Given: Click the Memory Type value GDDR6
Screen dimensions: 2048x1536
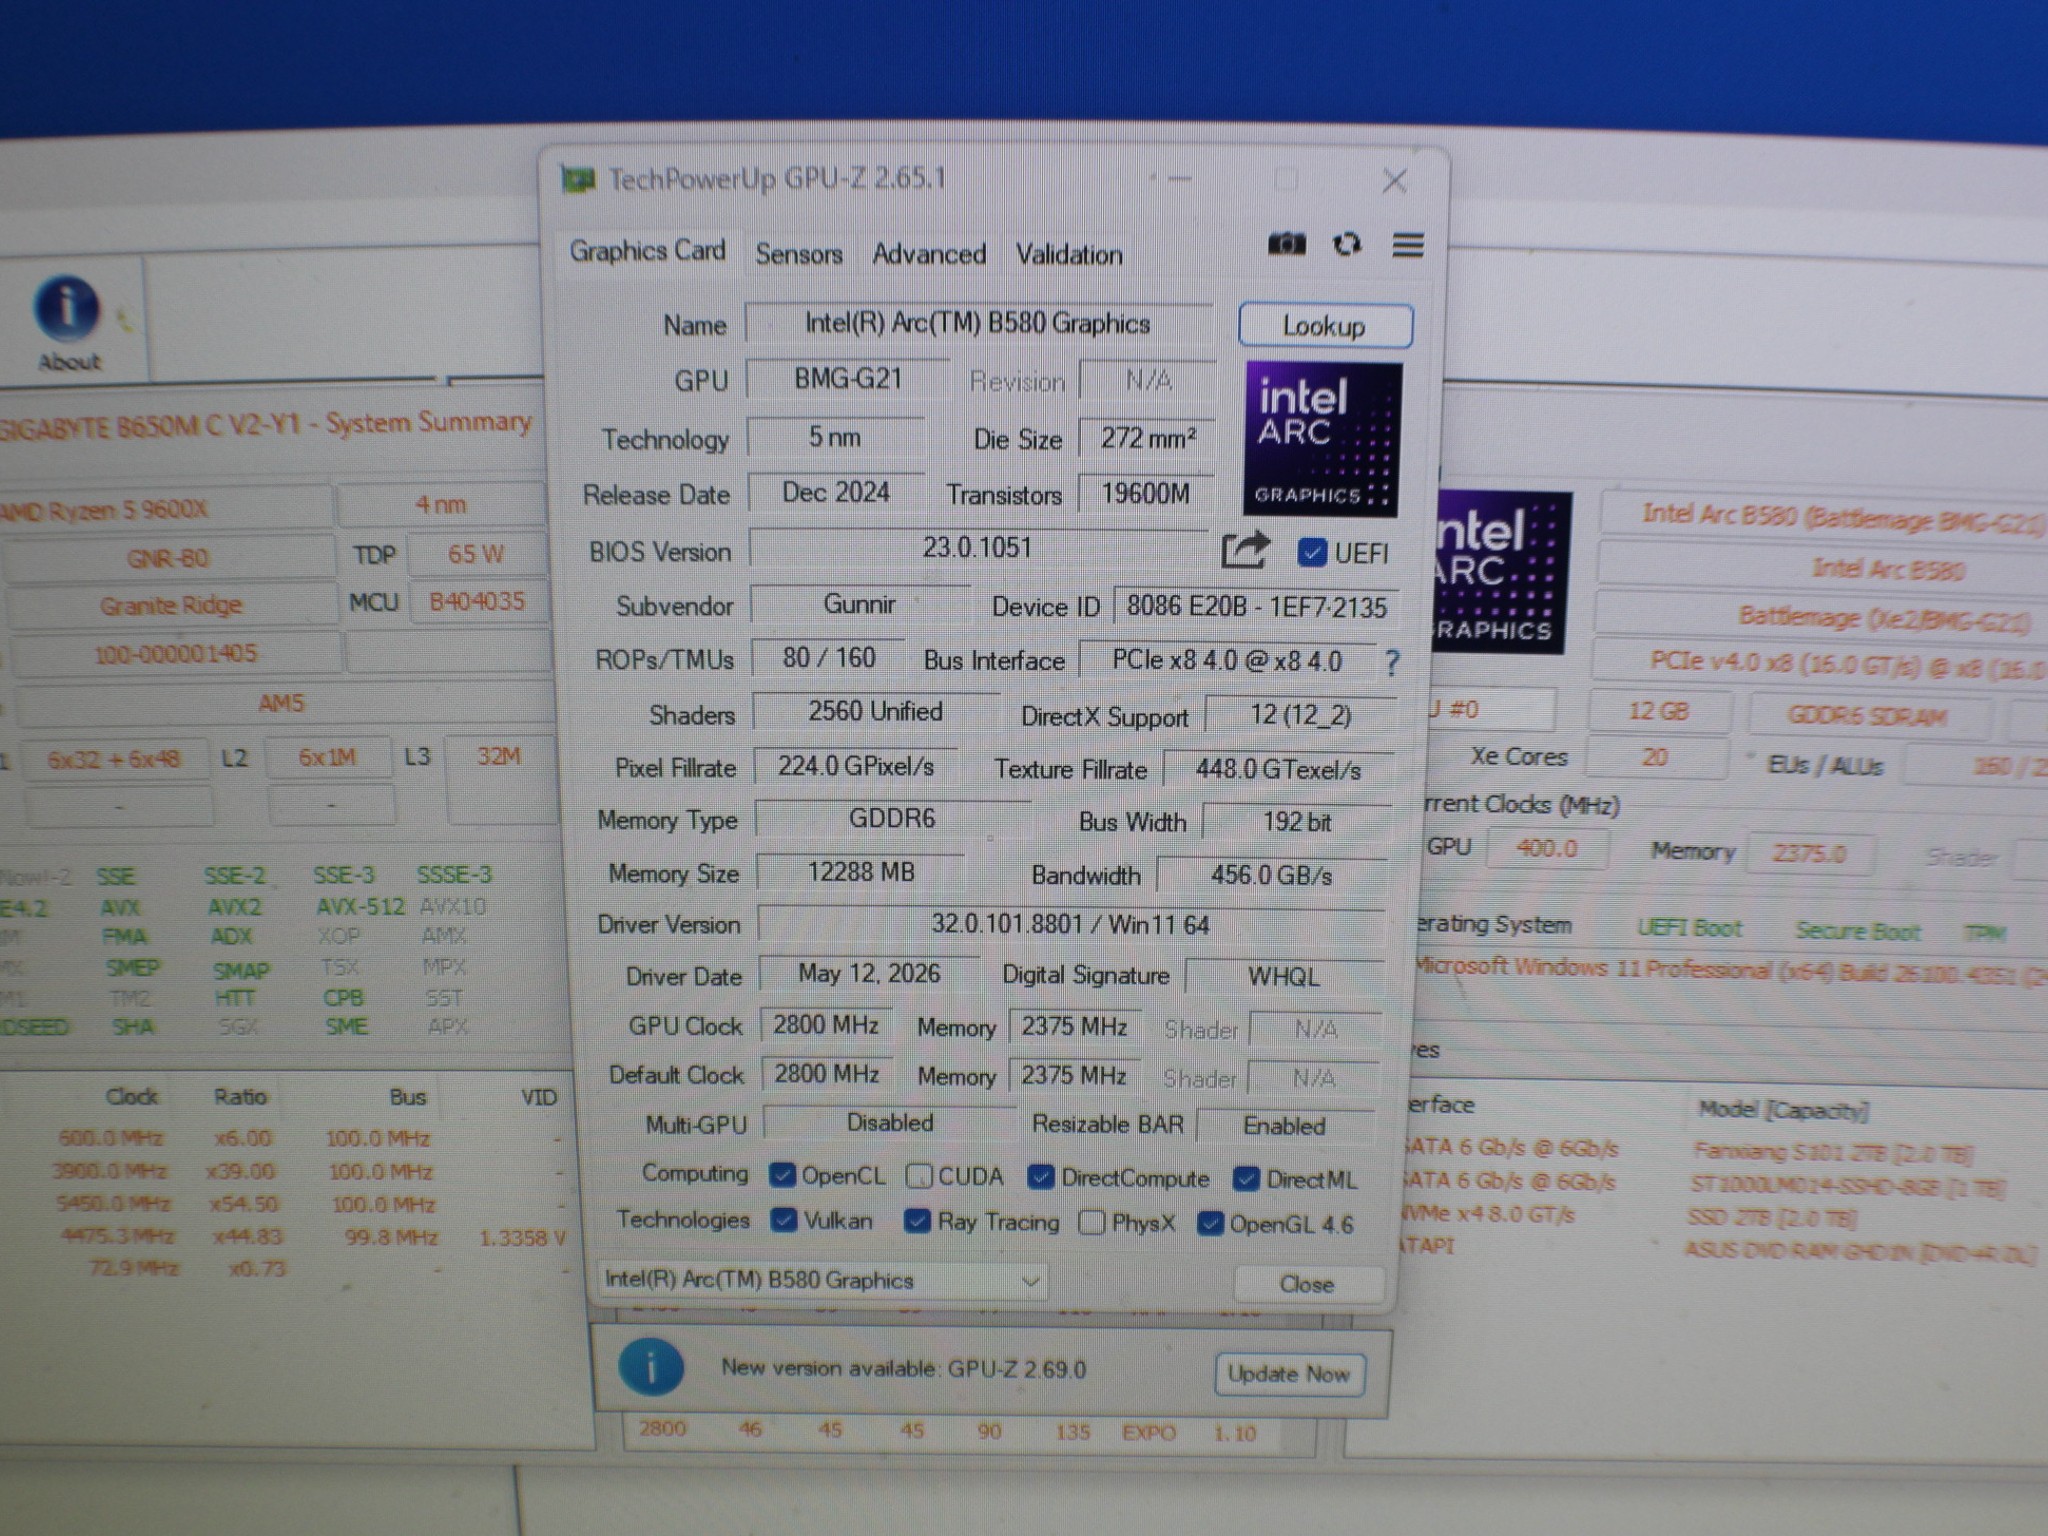Looking at the screenshot, I should [x=892, y=818].
